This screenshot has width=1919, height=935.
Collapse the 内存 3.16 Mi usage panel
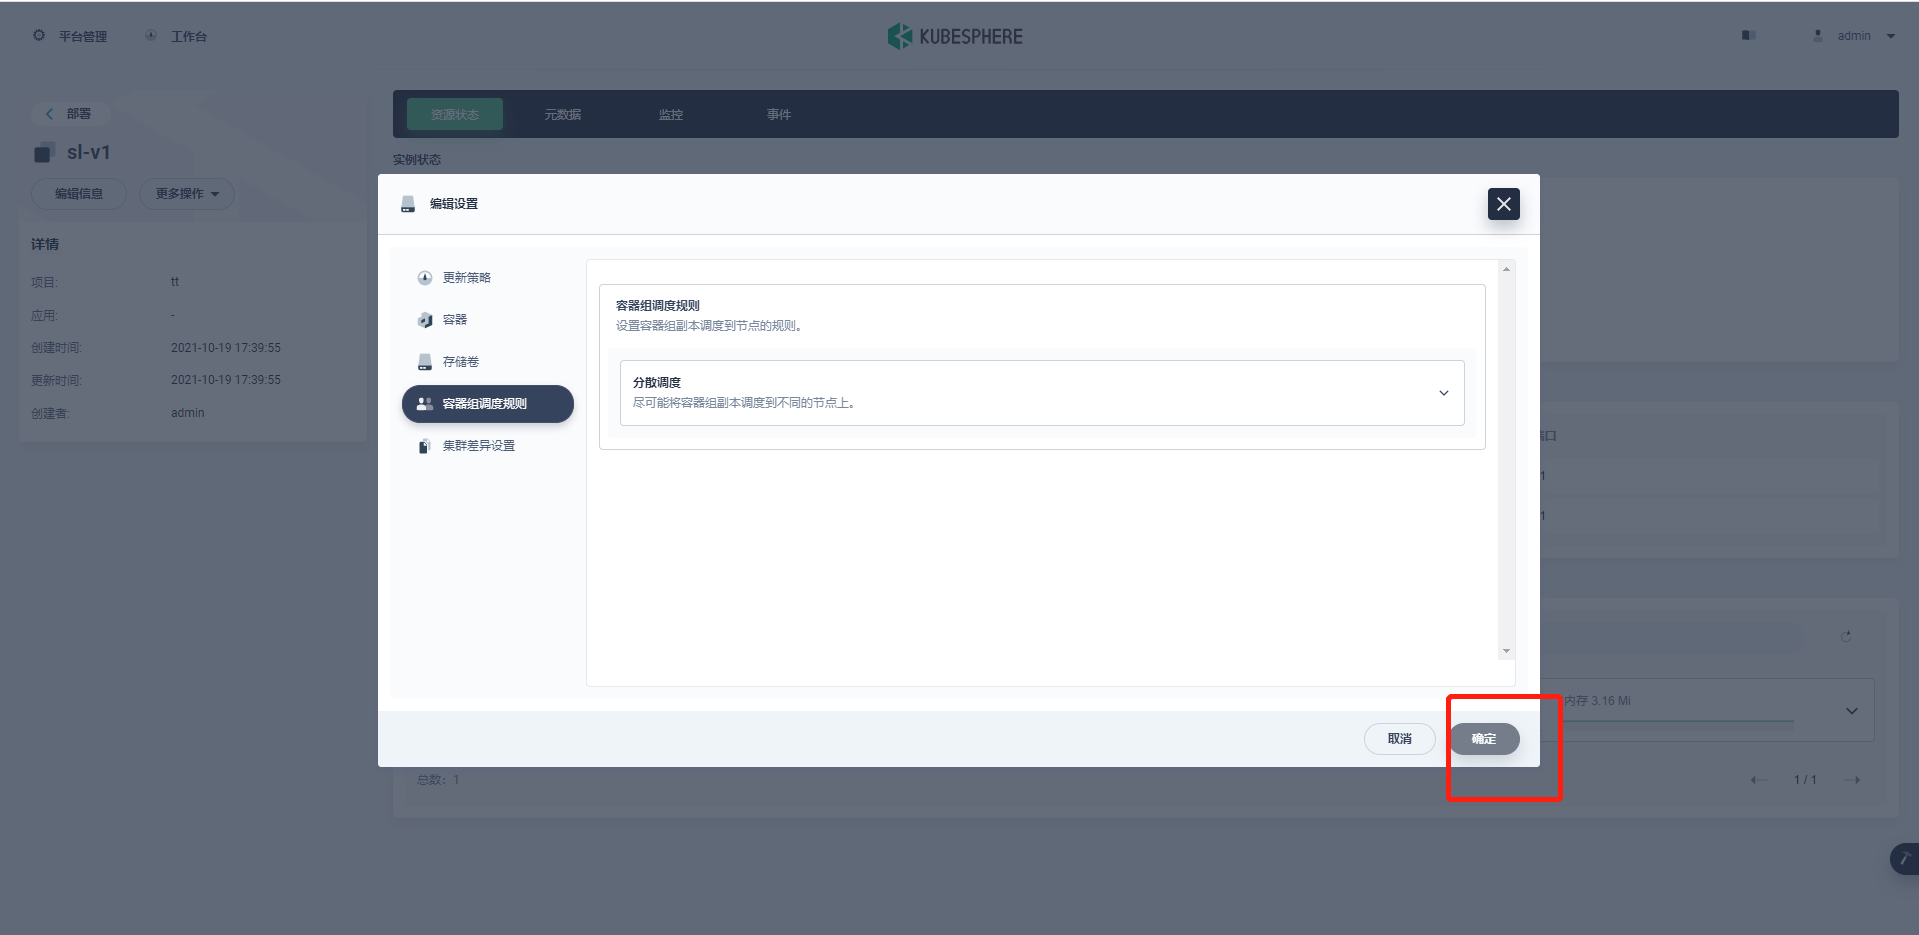1850,710
